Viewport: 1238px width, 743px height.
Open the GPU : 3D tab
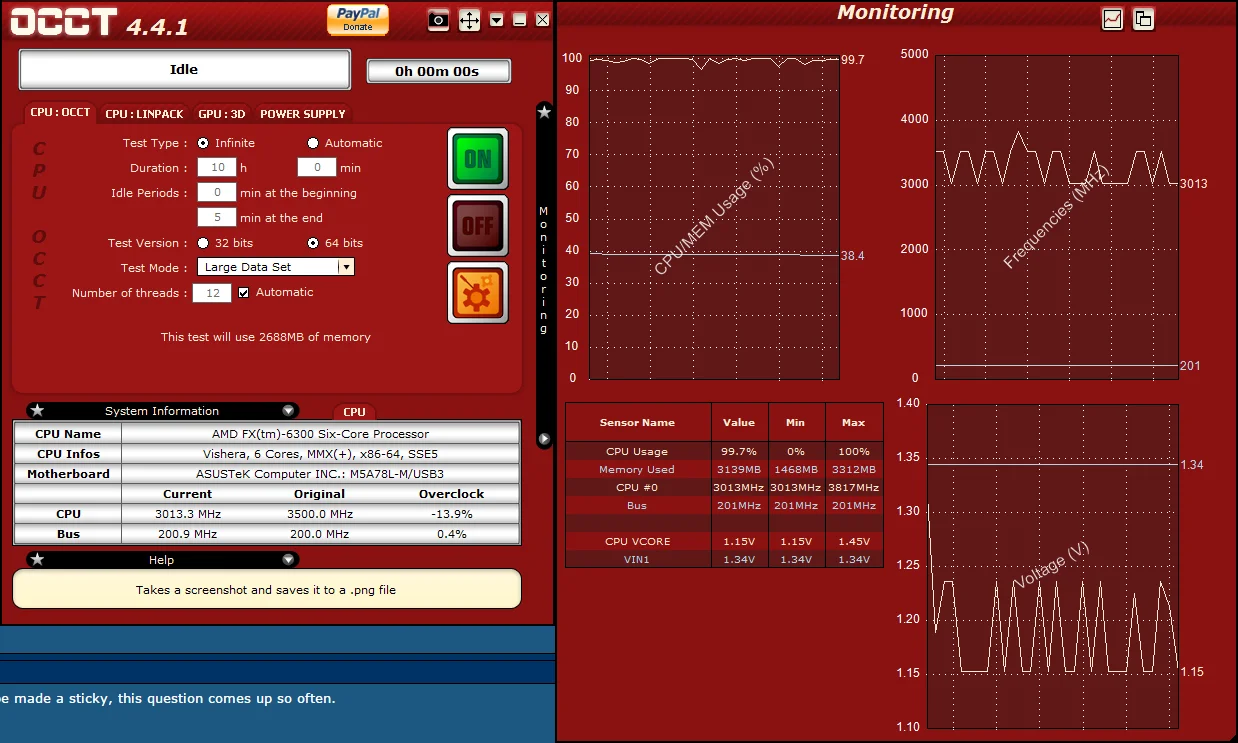(222, 114)
